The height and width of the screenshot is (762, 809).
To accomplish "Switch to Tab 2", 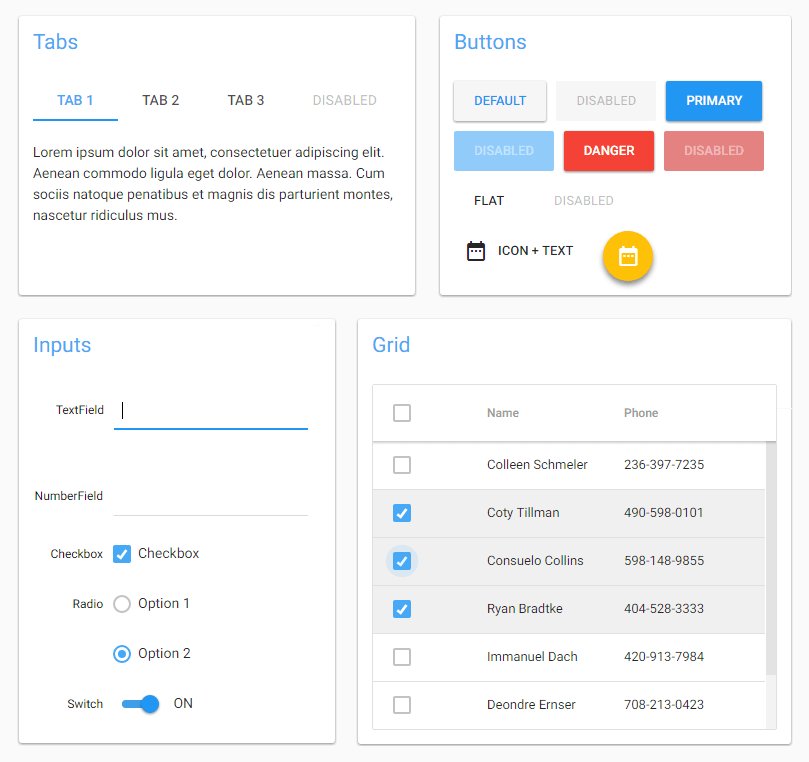I will 160,100.
